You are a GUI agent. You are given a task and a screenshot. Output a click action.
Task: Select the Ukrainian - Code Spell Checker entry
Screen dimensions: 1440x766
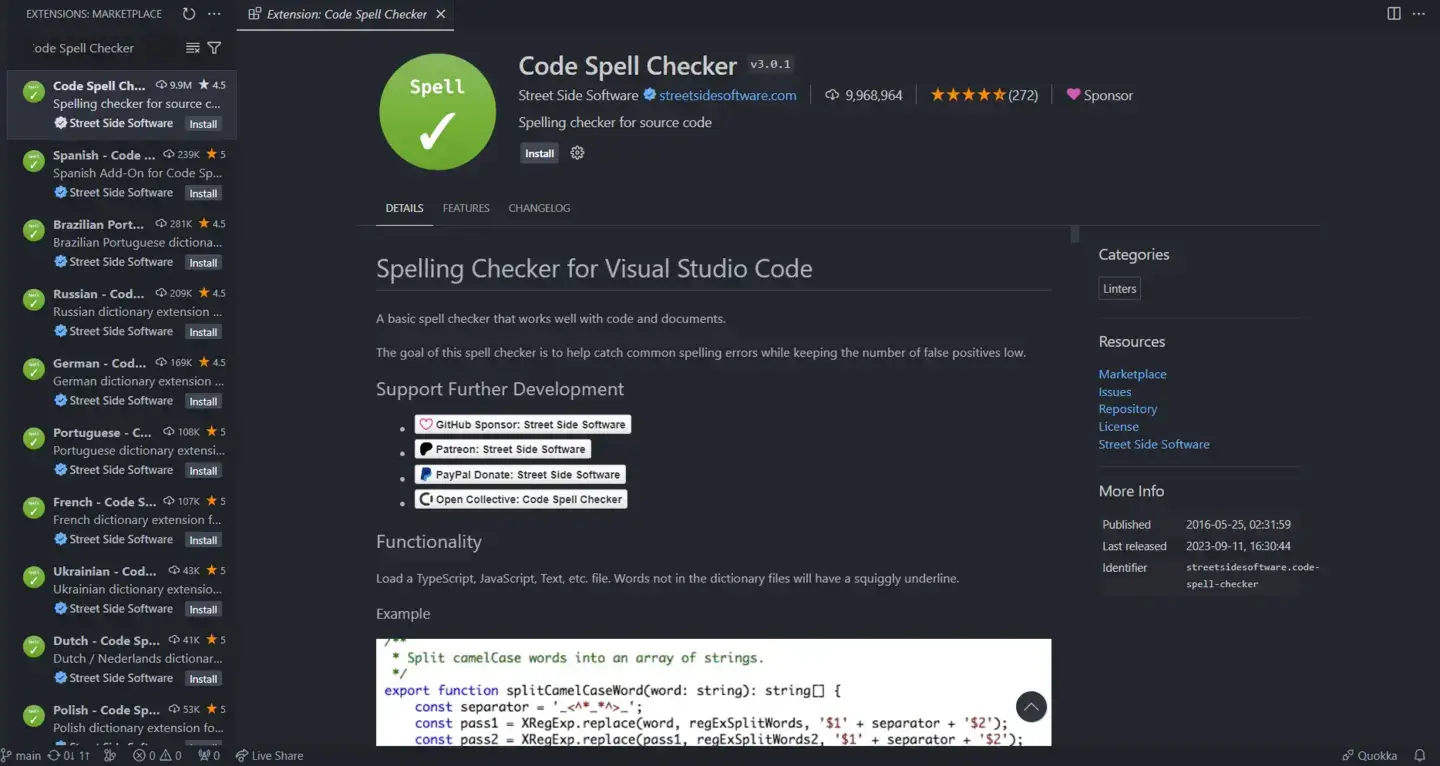click(122, 590)
